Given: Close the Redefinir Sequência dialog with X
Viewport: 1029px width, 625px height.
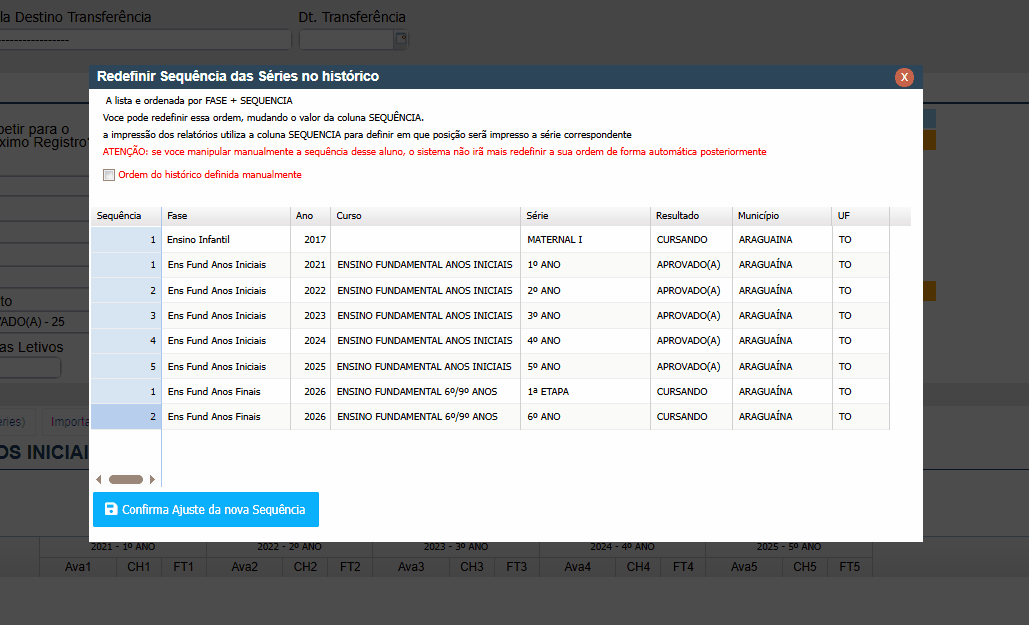Looking at the screenshot, I should (904, 77).
